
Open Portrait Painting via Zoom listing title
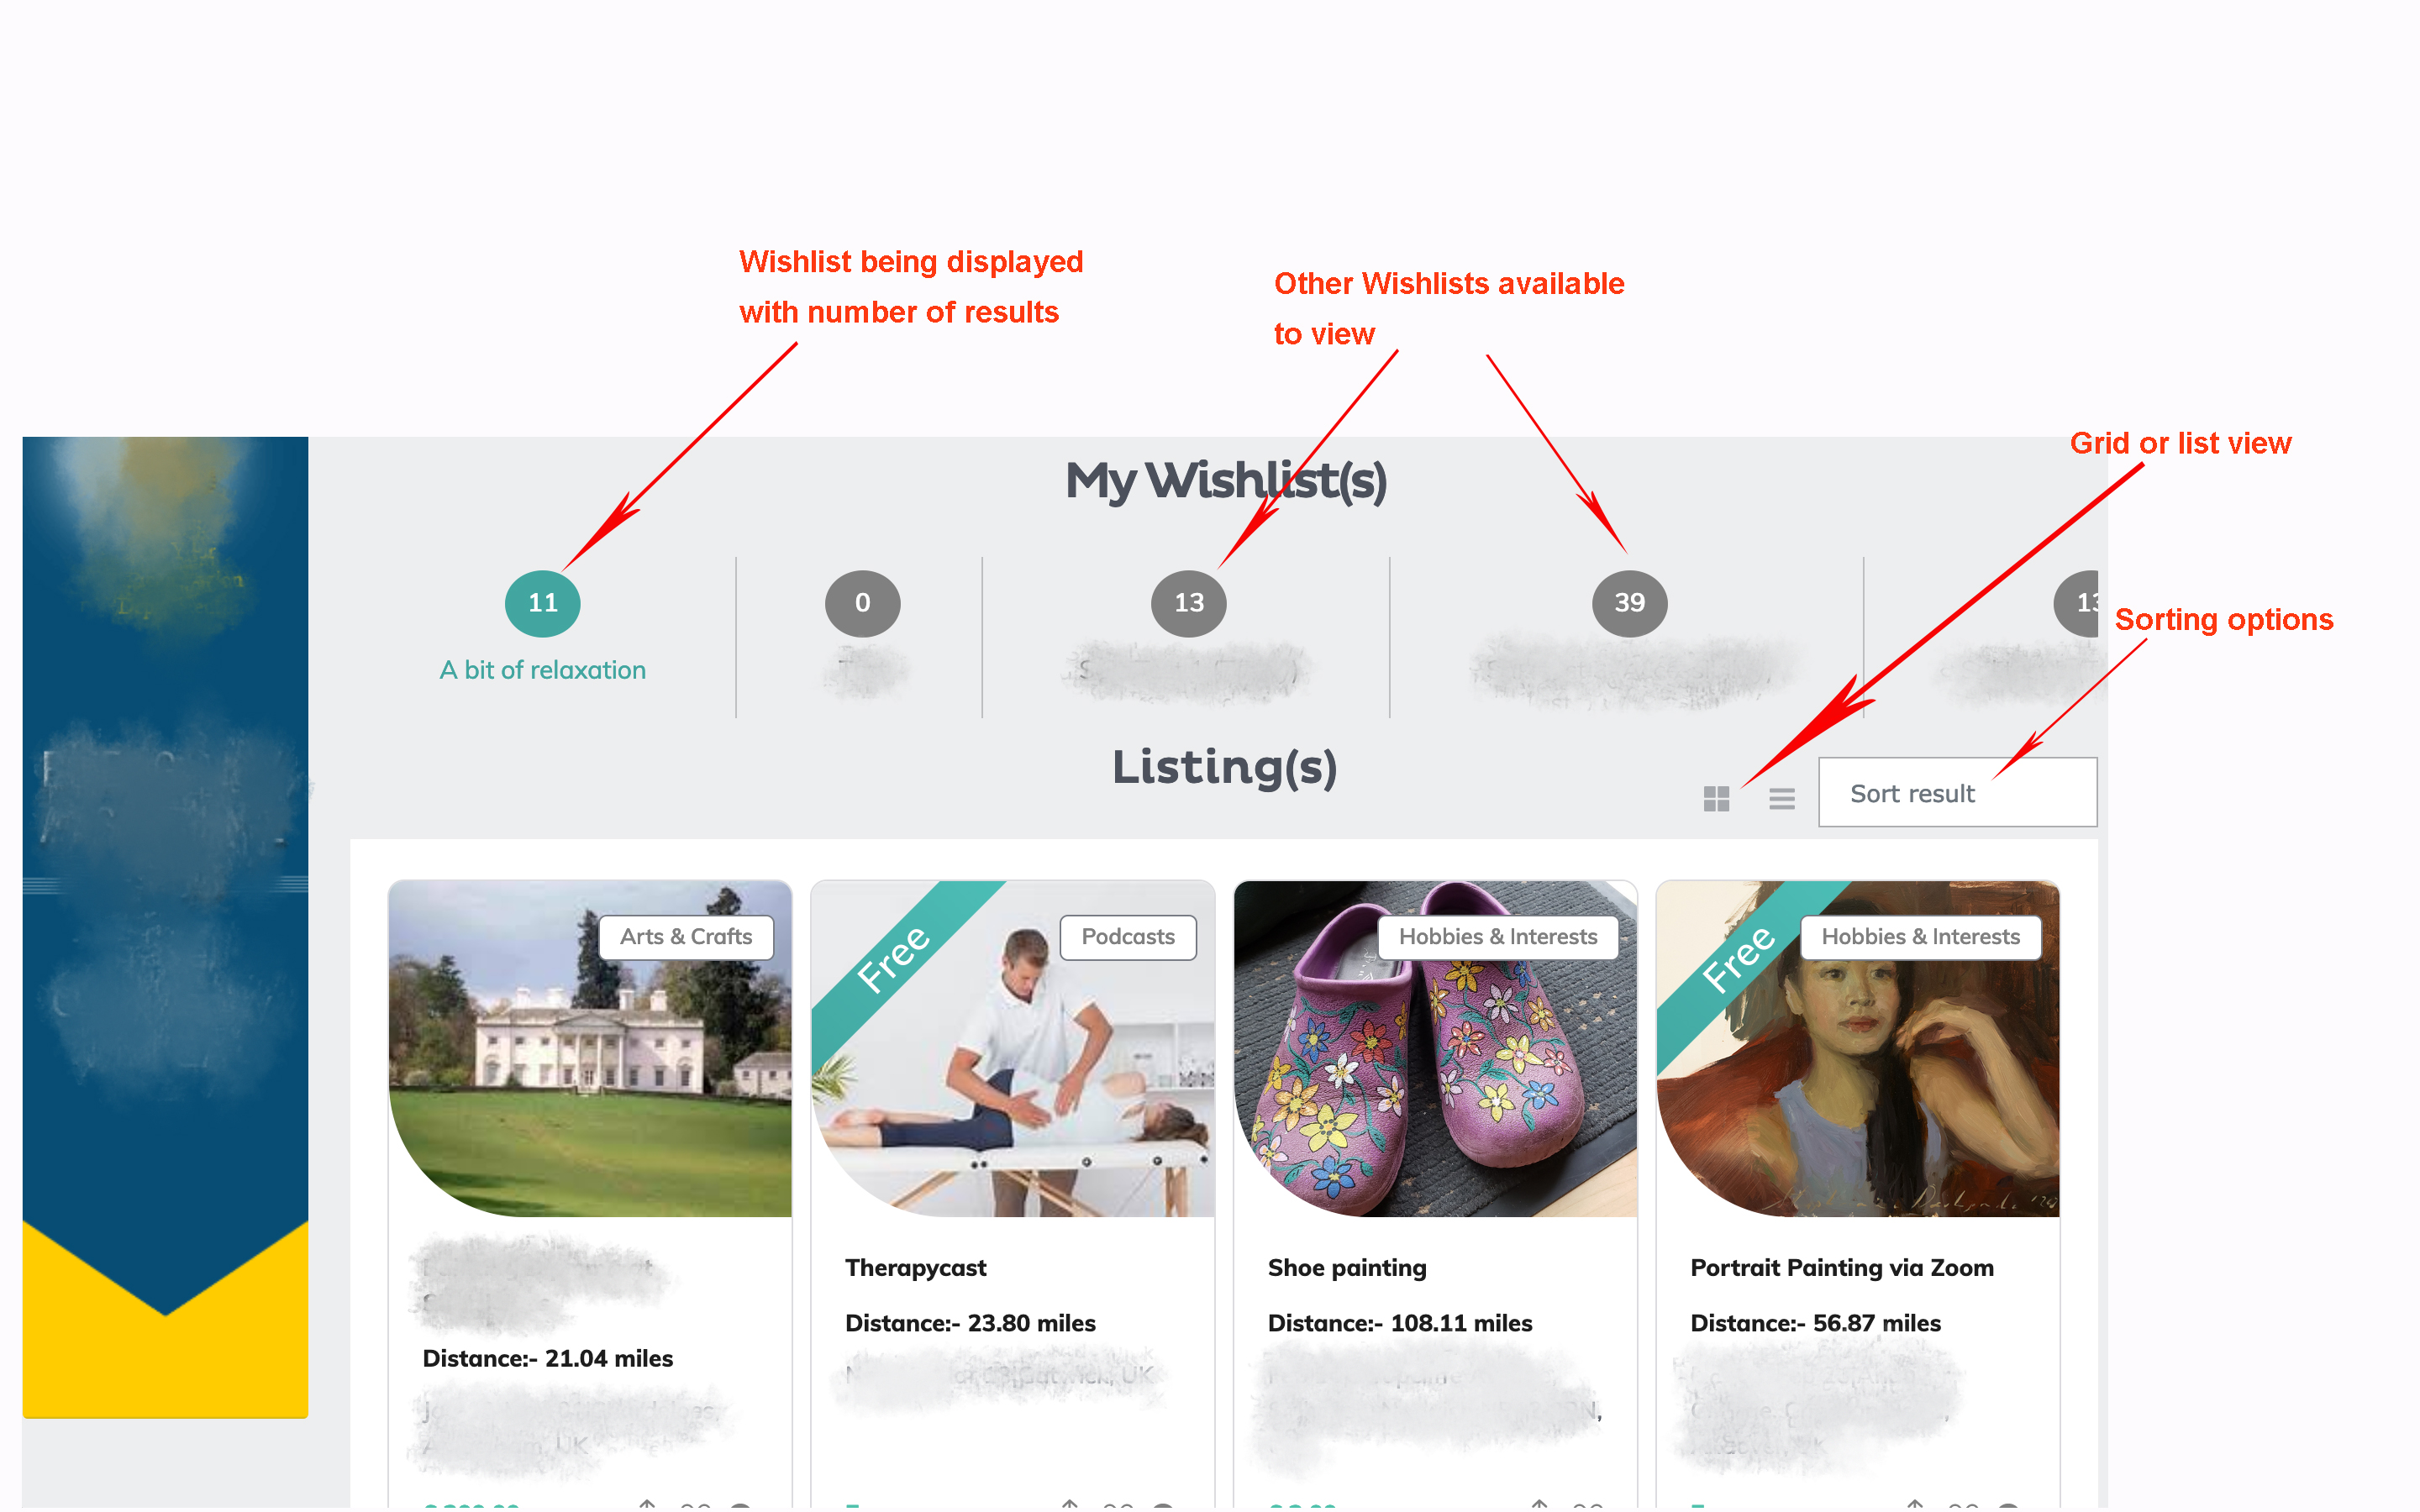coord(1841,1267)
